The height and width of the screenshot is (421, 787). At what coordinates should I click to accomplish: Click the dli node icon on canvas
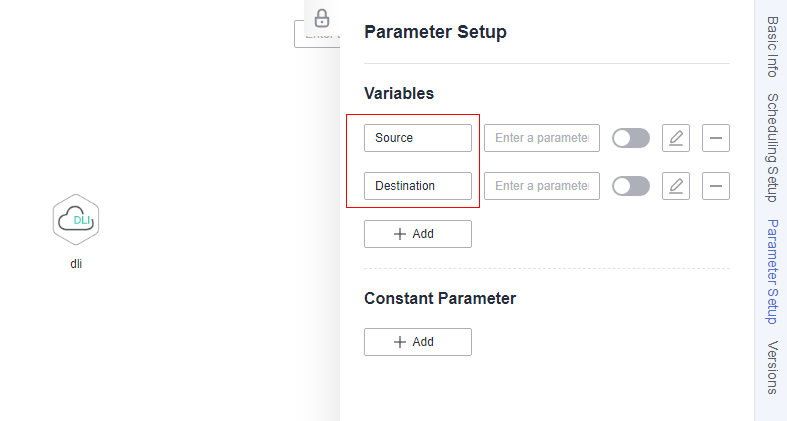tap(76, 219)
